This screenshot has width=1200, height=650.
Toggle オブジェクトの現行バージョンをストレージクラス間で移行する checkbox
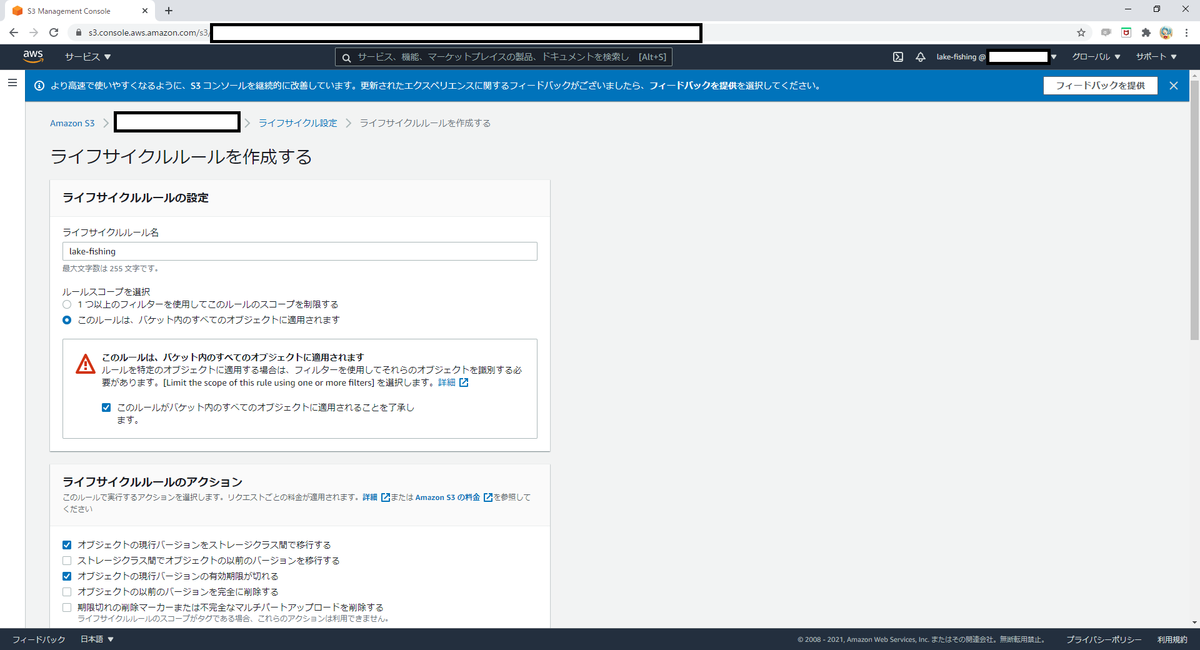[67, 545]
